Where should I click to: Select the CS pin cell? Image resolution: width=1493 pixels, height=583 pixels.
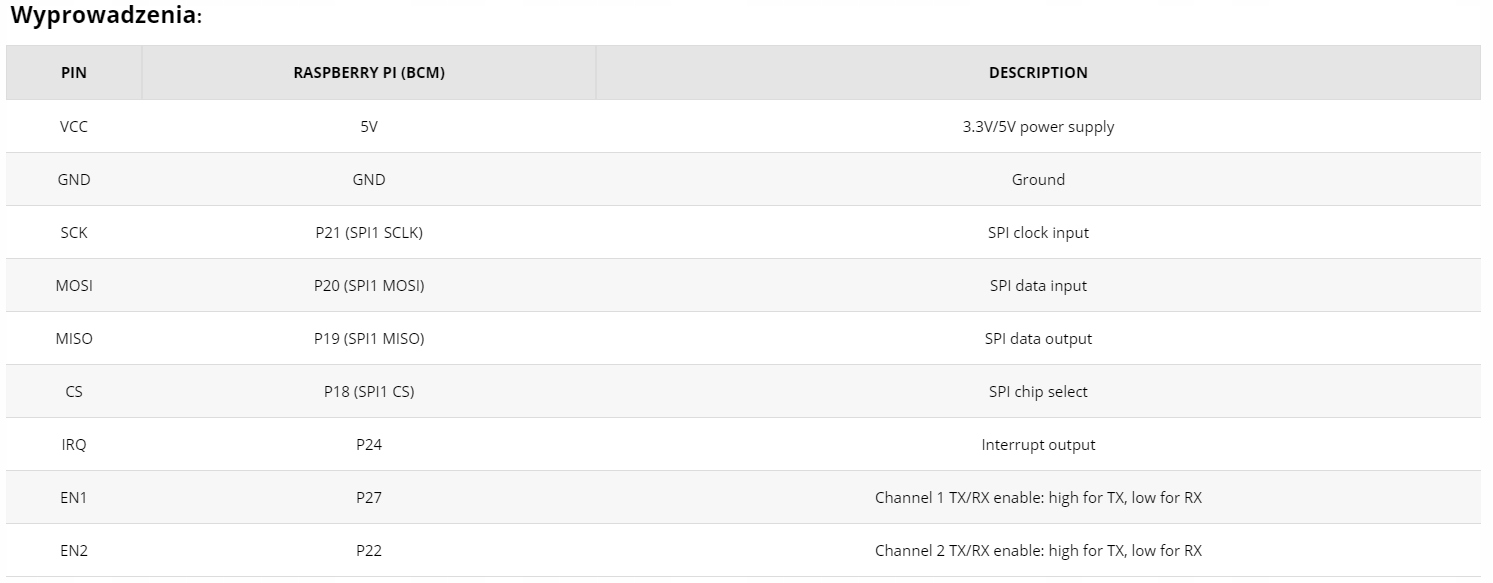[74, 392]
